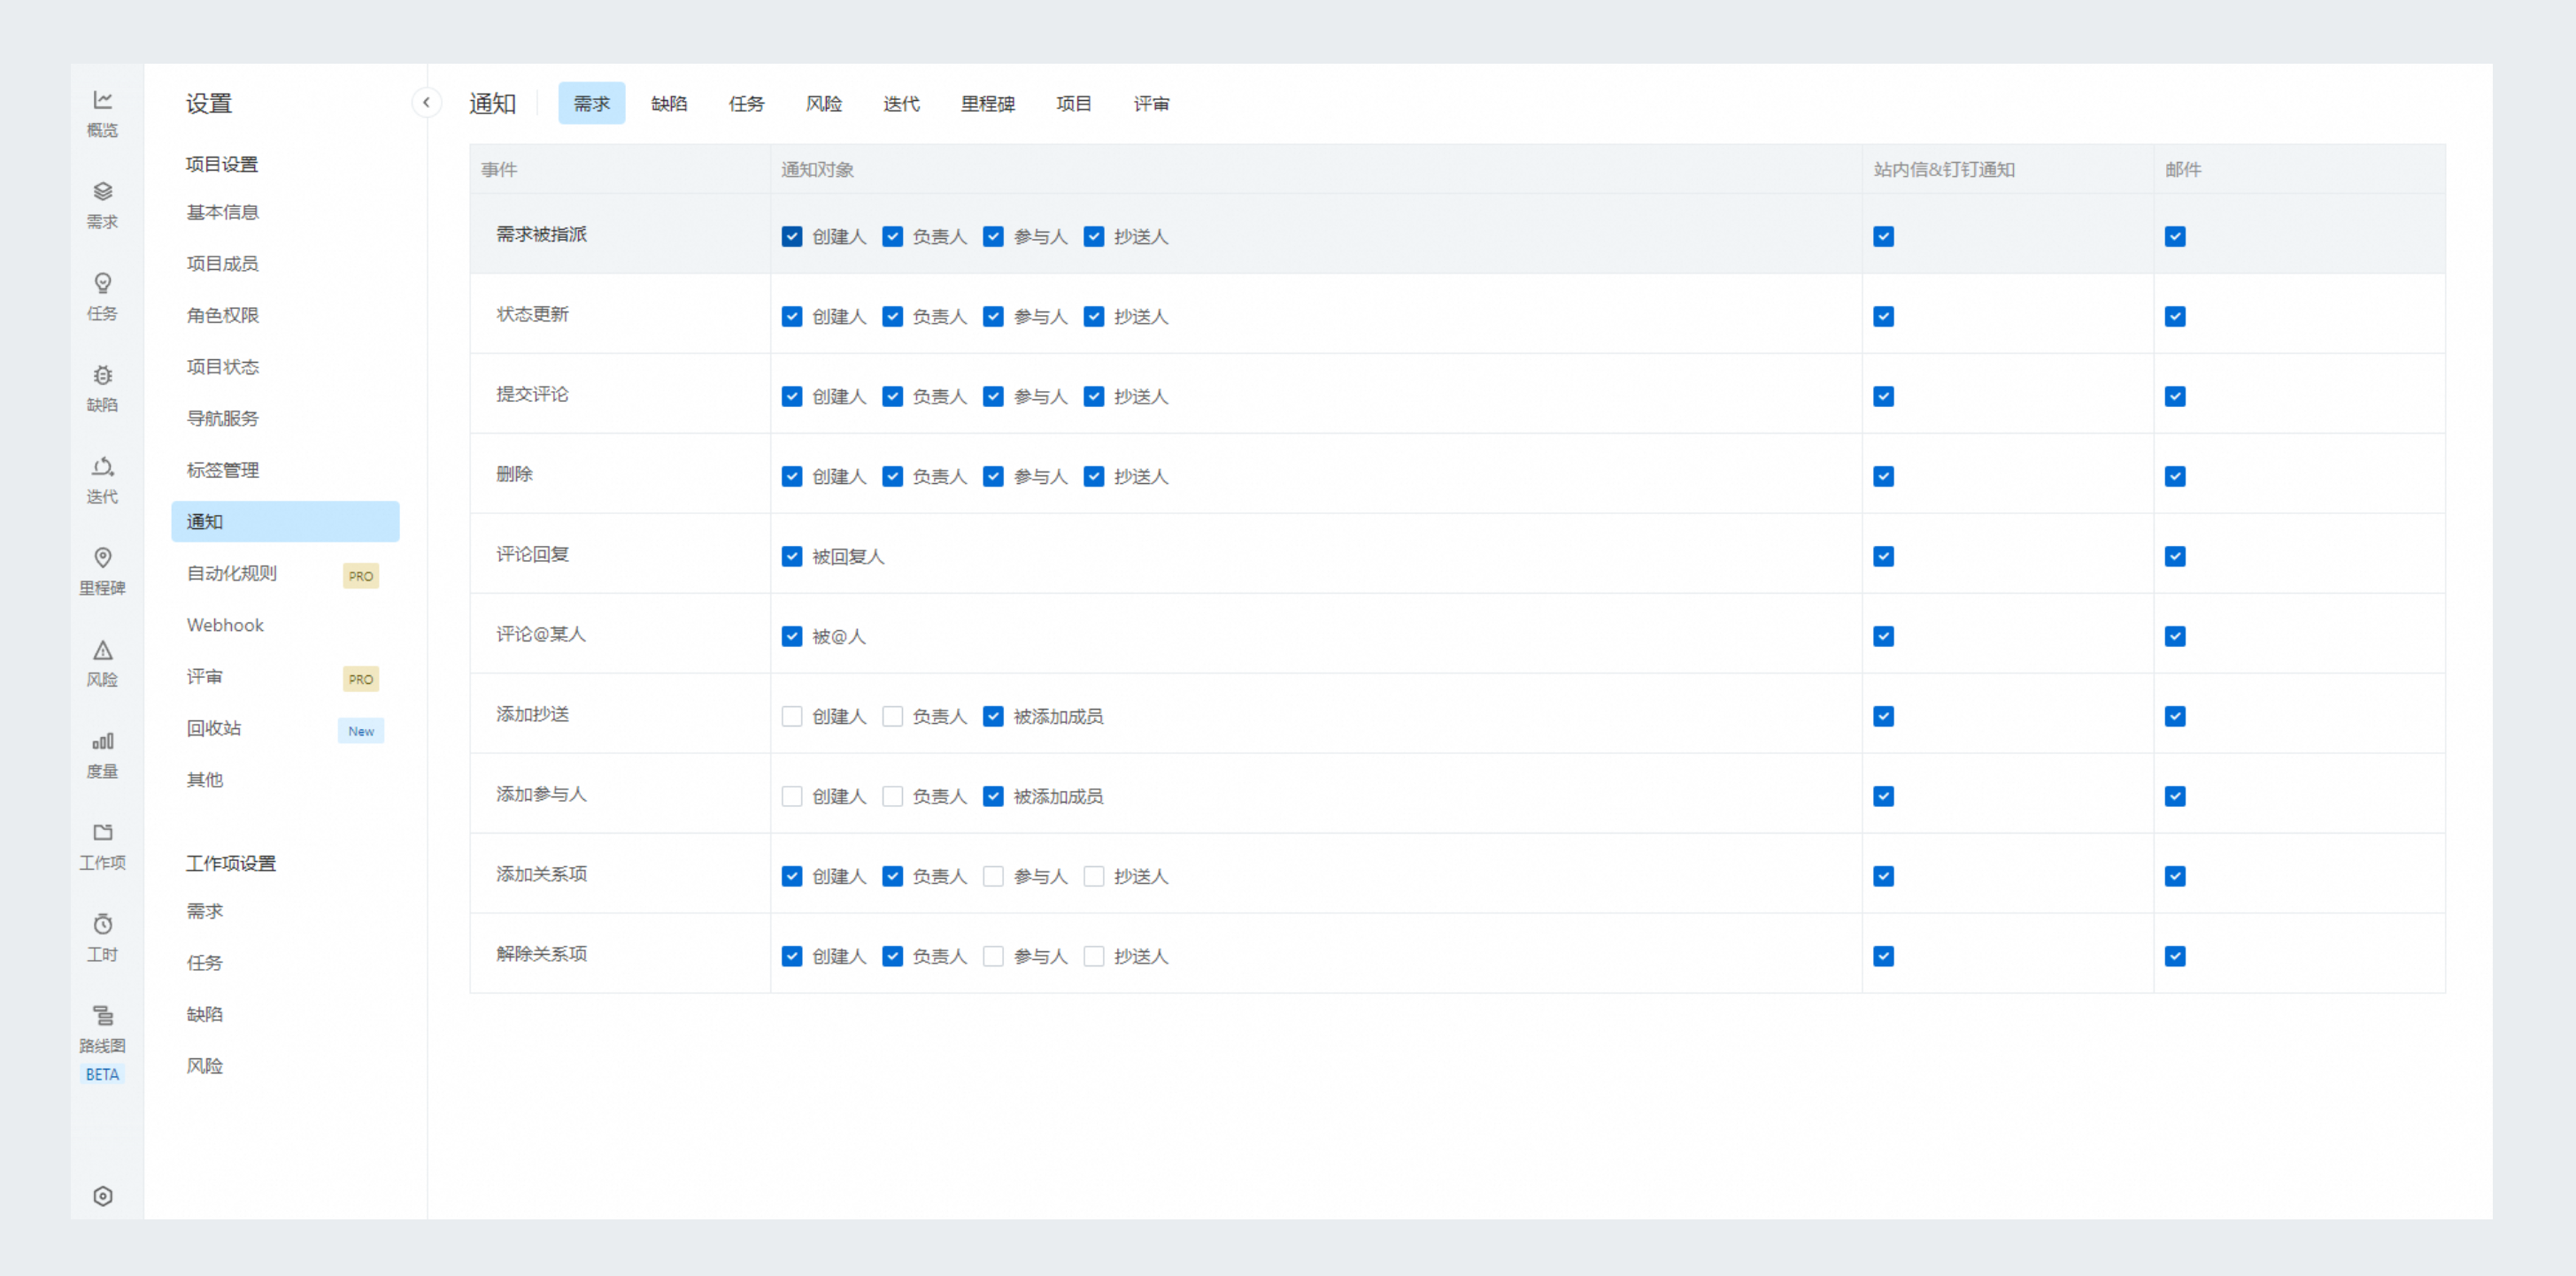Uncheck 邮件 for 解除关系项 event

click(x=2175, y=957)
